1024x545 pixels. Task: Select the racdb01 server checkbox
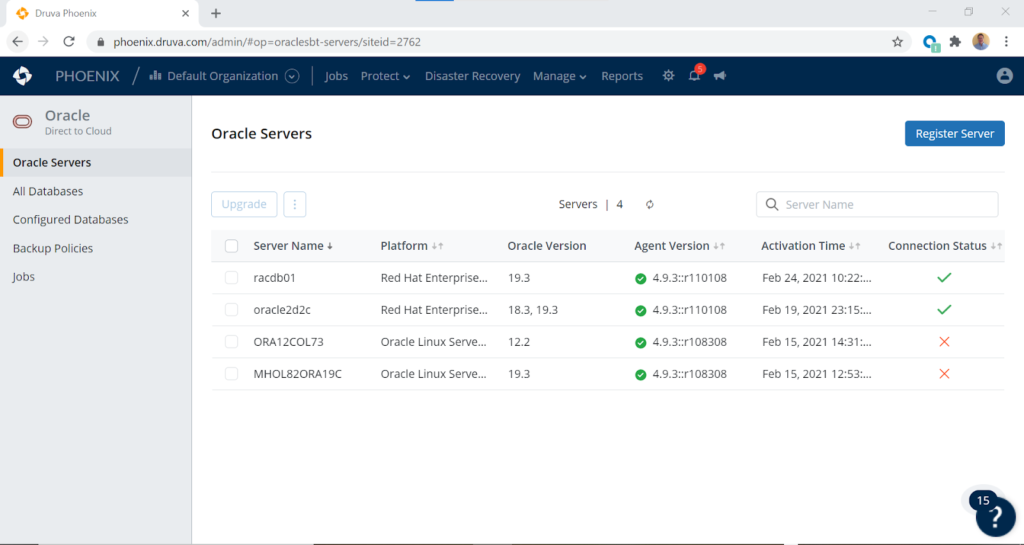[x=232, y=278]
